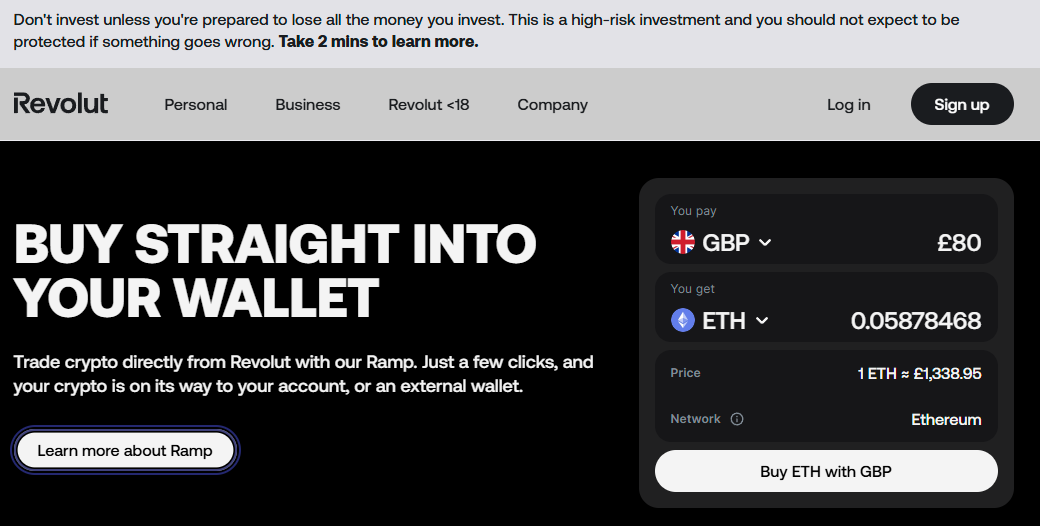The image size is (1040, 526).
Task: Click the UK flag icon
Action: click(683, 242)
